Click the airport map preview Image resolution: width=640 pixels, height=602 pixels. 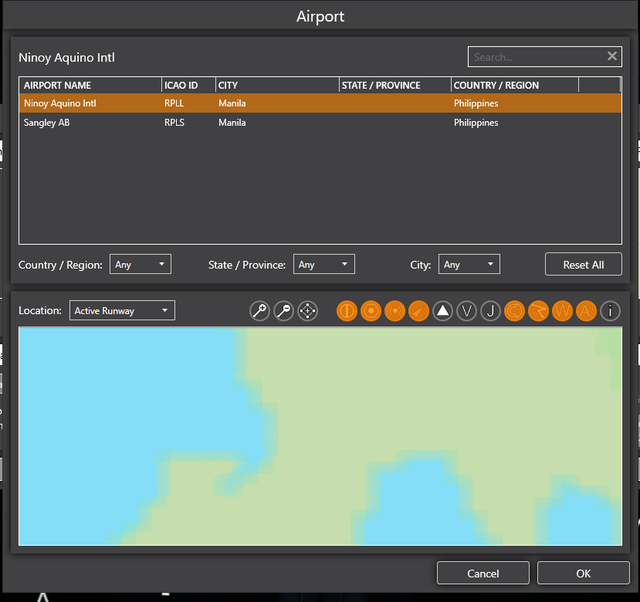pos(320,436)
